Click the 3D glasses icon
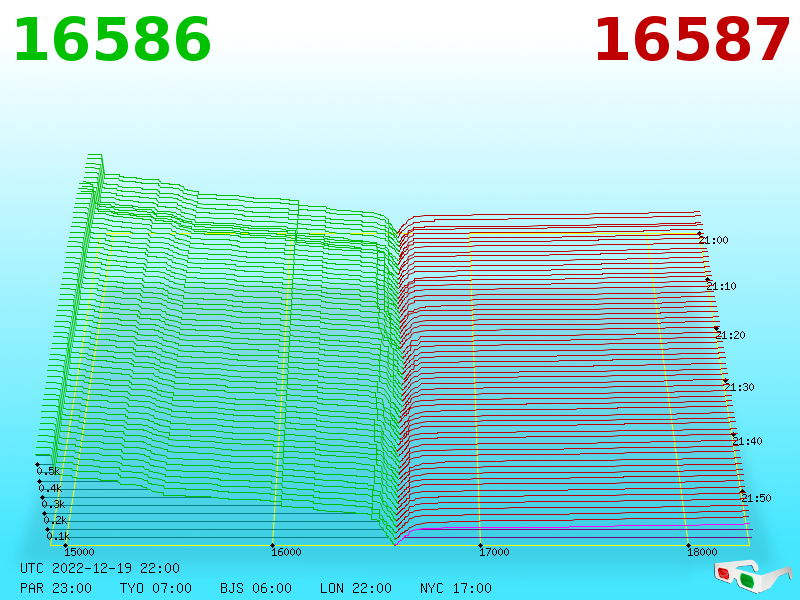Screen dimensions: 800x600 753,576
